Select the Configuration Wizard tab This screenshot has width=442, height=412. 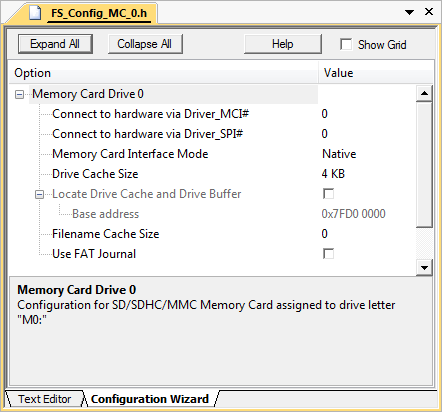(150, 399)
